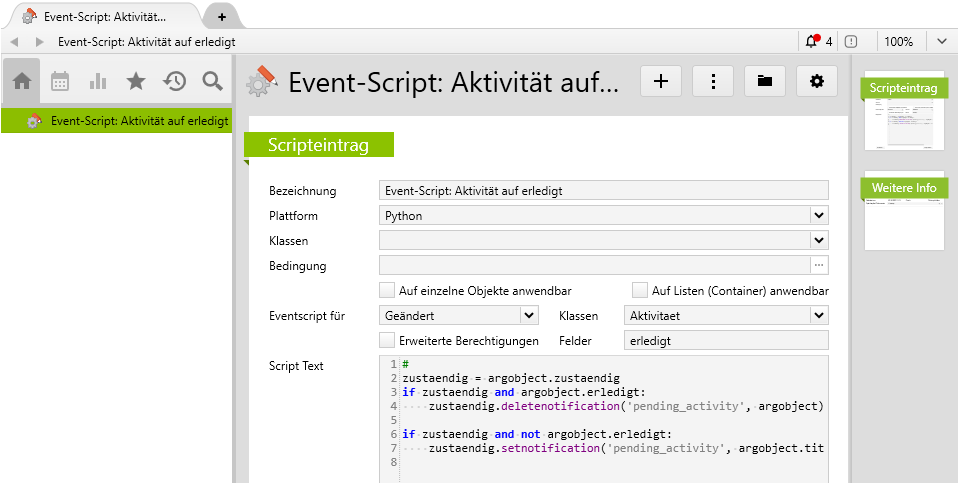Click the folder button in header
Image resolution: width=959 pixels, height=484 pixels.
[764, 82]
